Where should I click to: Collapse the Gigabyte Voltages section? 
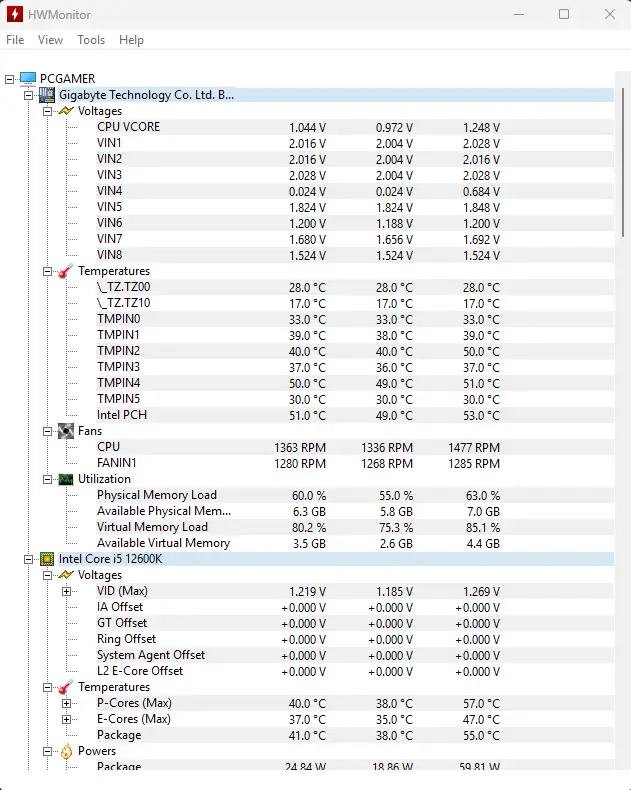48,111
